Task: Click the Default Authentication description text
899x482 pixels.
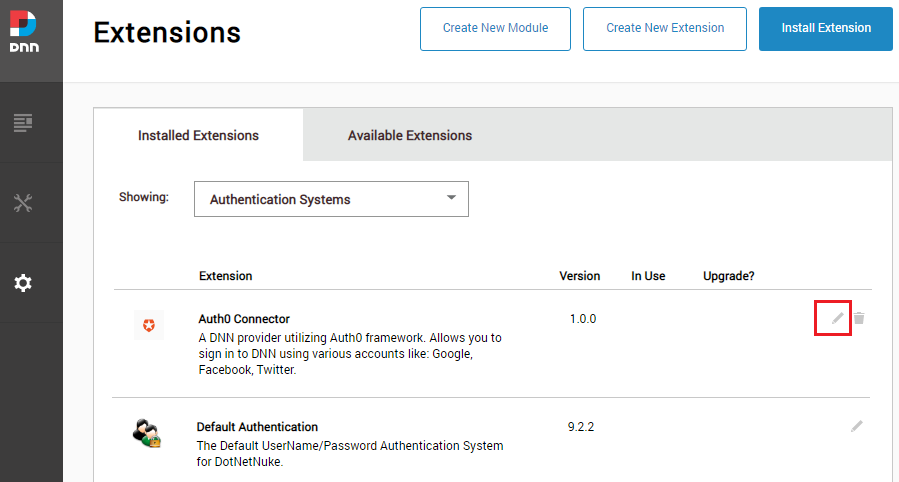Action: (x=350, y=453)
